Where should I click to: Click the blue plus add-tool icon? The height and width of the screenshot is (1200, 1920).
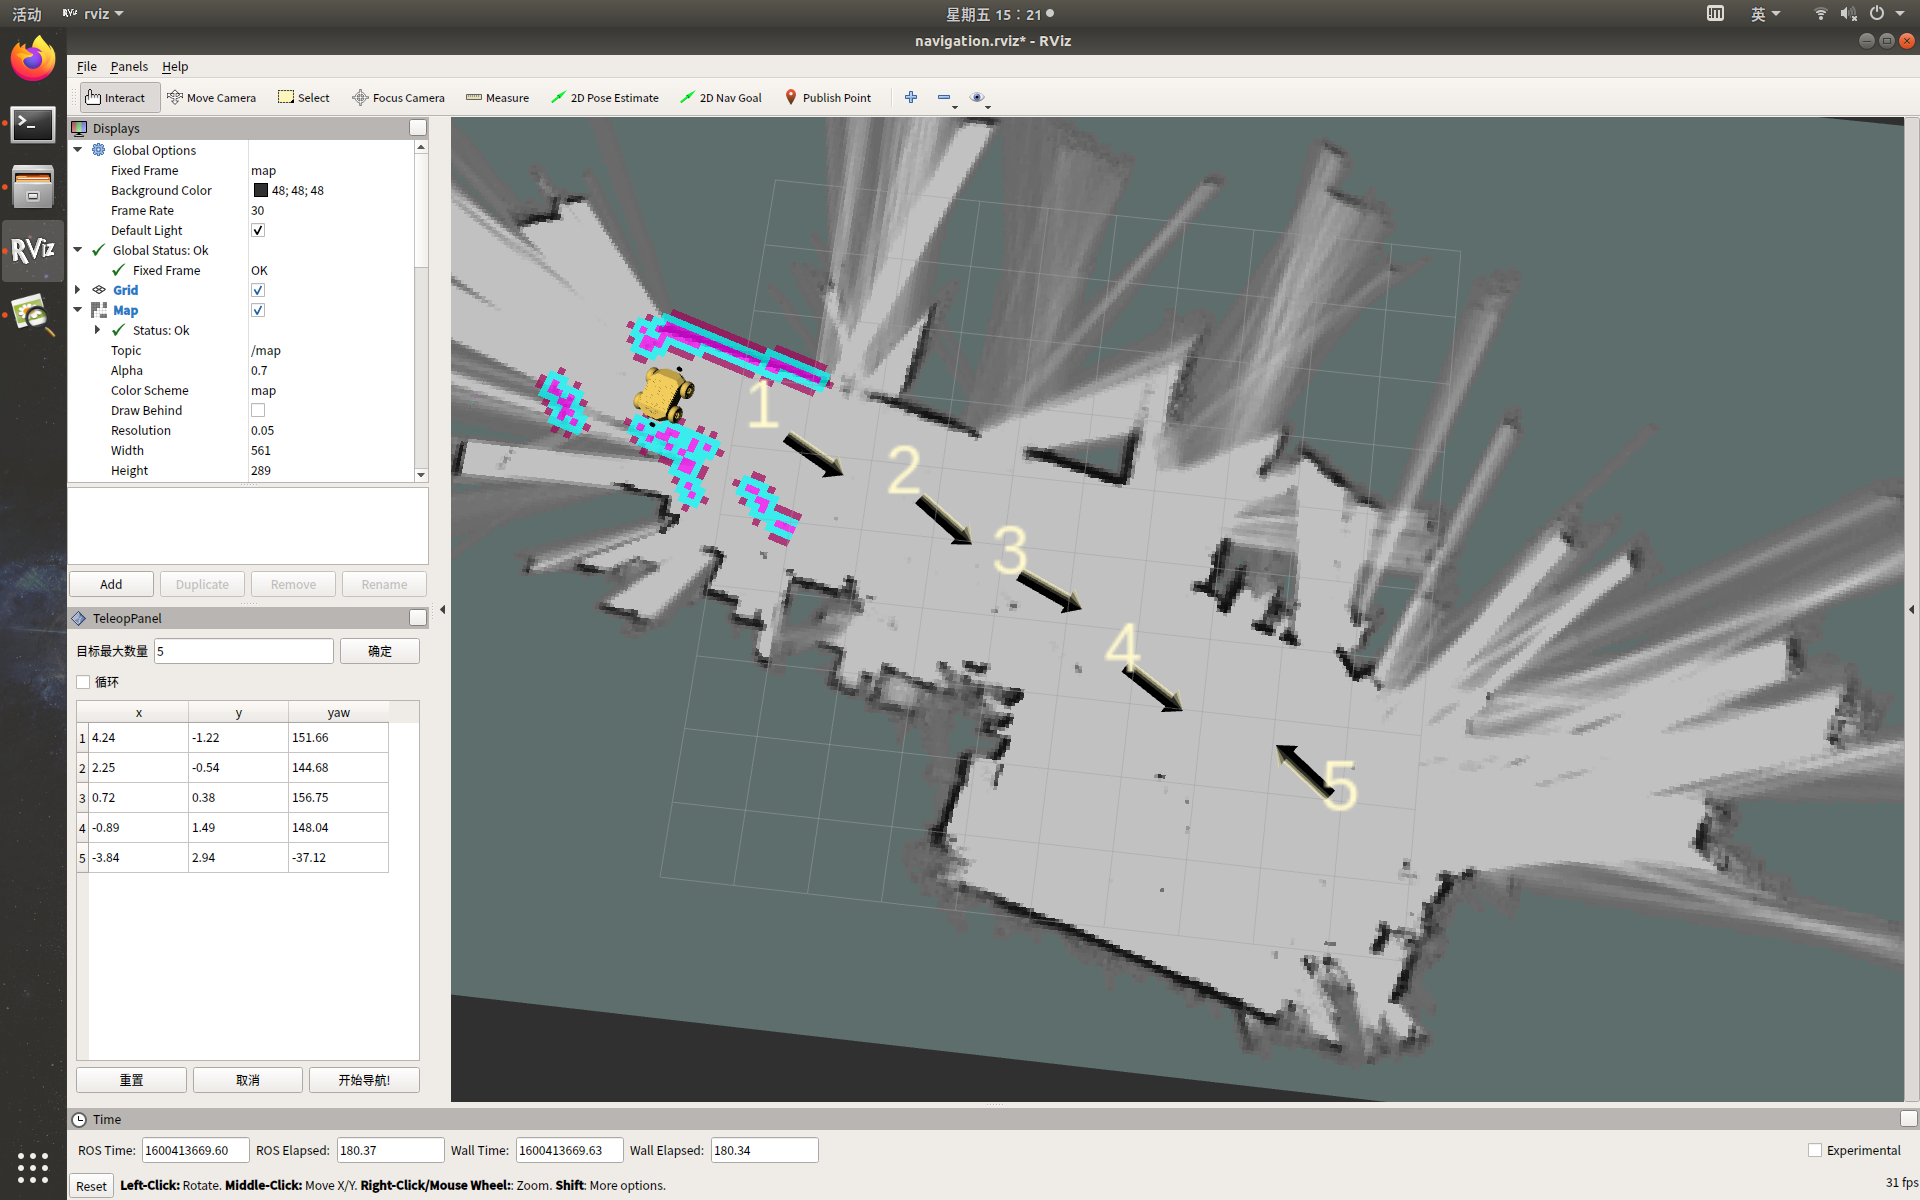coord(910,98)
